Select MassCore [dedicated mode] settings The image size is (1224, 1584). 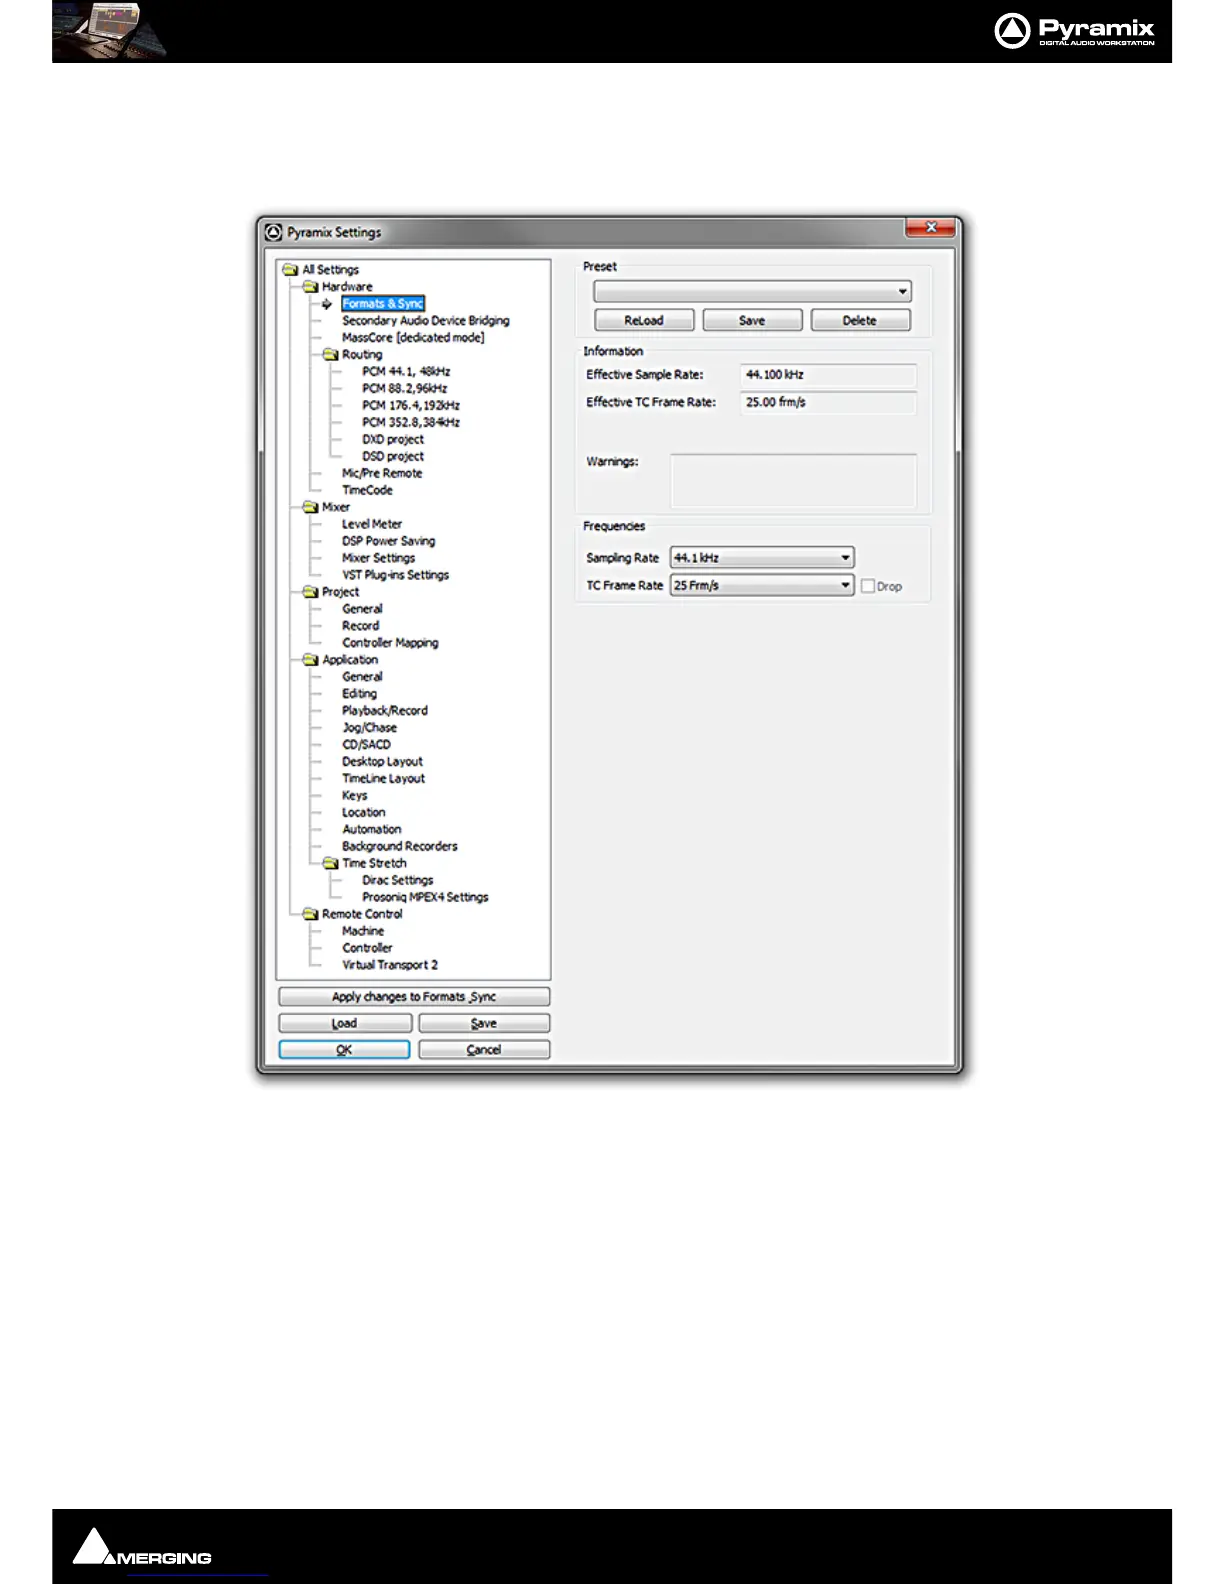[413, 338]
